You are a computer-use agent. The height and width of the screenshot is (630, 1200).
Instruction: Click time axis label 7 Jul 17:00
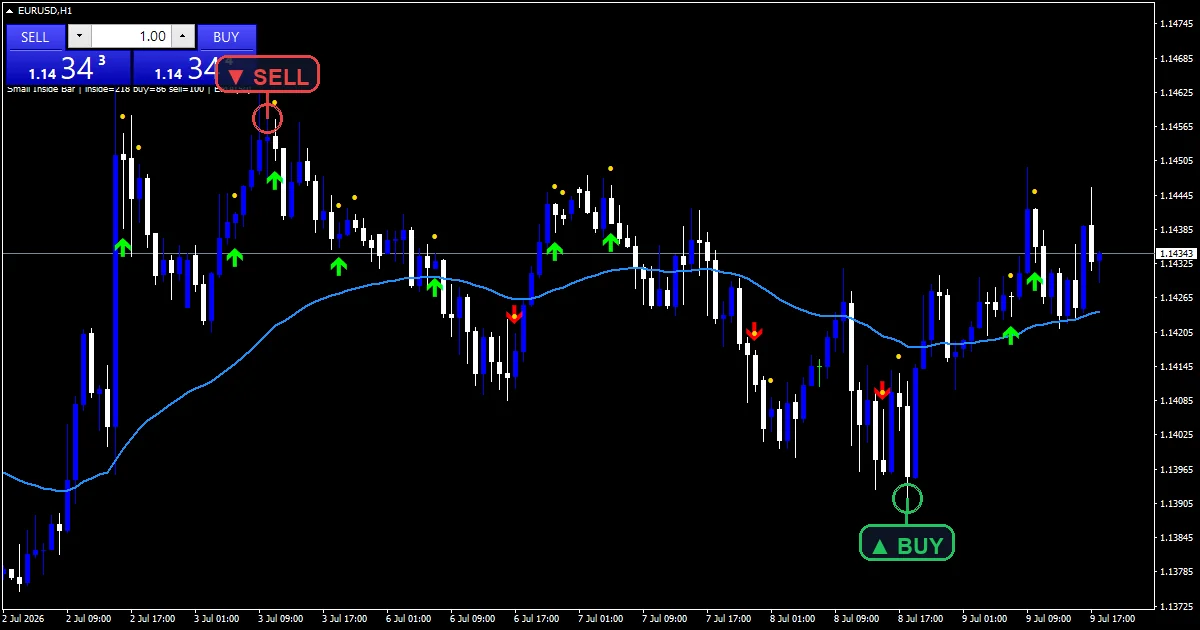pyautogui.click(x=730, y=618)
